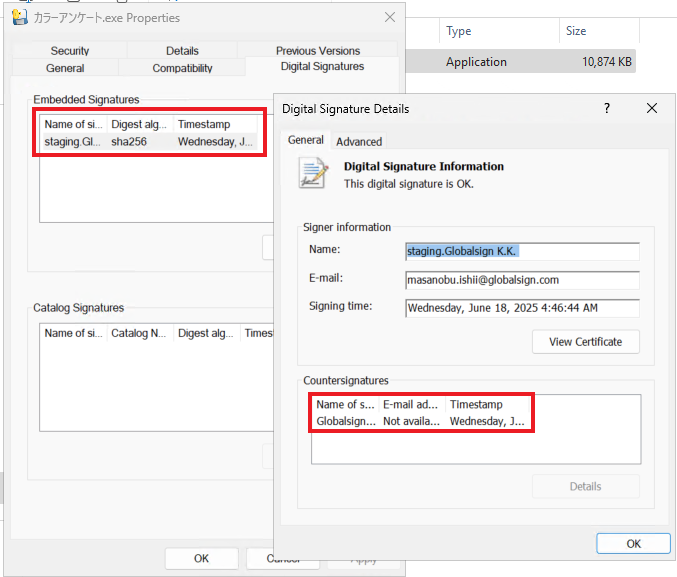The height and width of the screenshot is (577, 677).
Task: Switch to Advanced tab in signature details
Action: click(358, 142)
